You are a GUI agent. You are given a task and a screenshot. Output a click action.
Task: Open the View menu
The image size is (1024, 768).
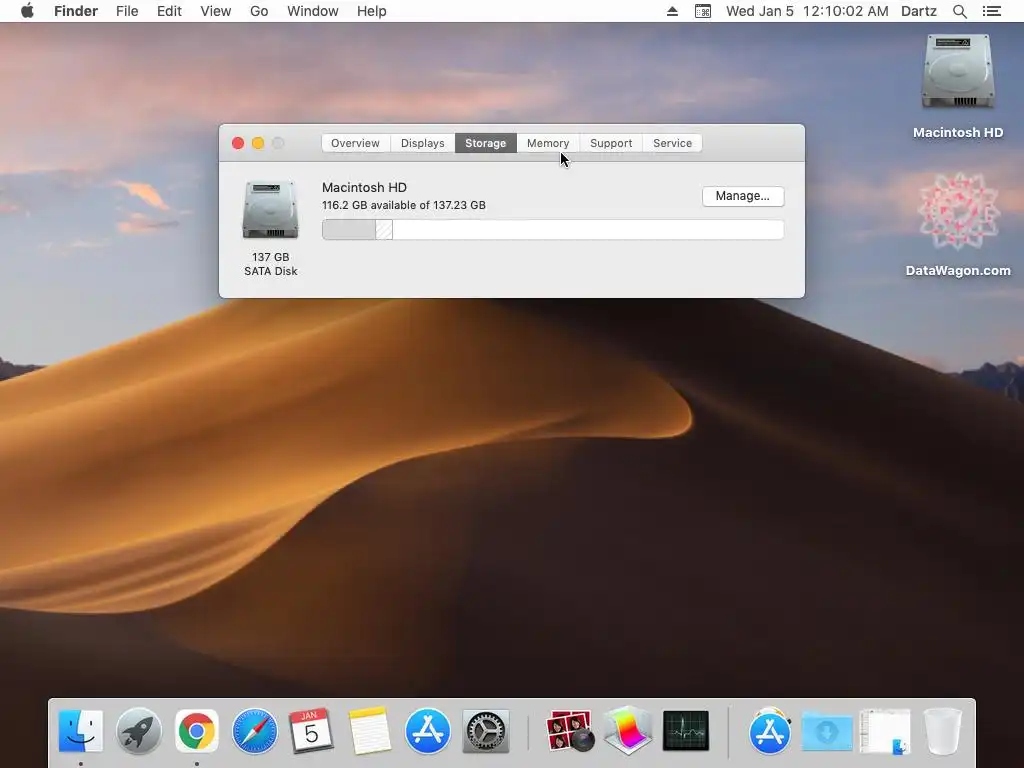coord(216,11)
